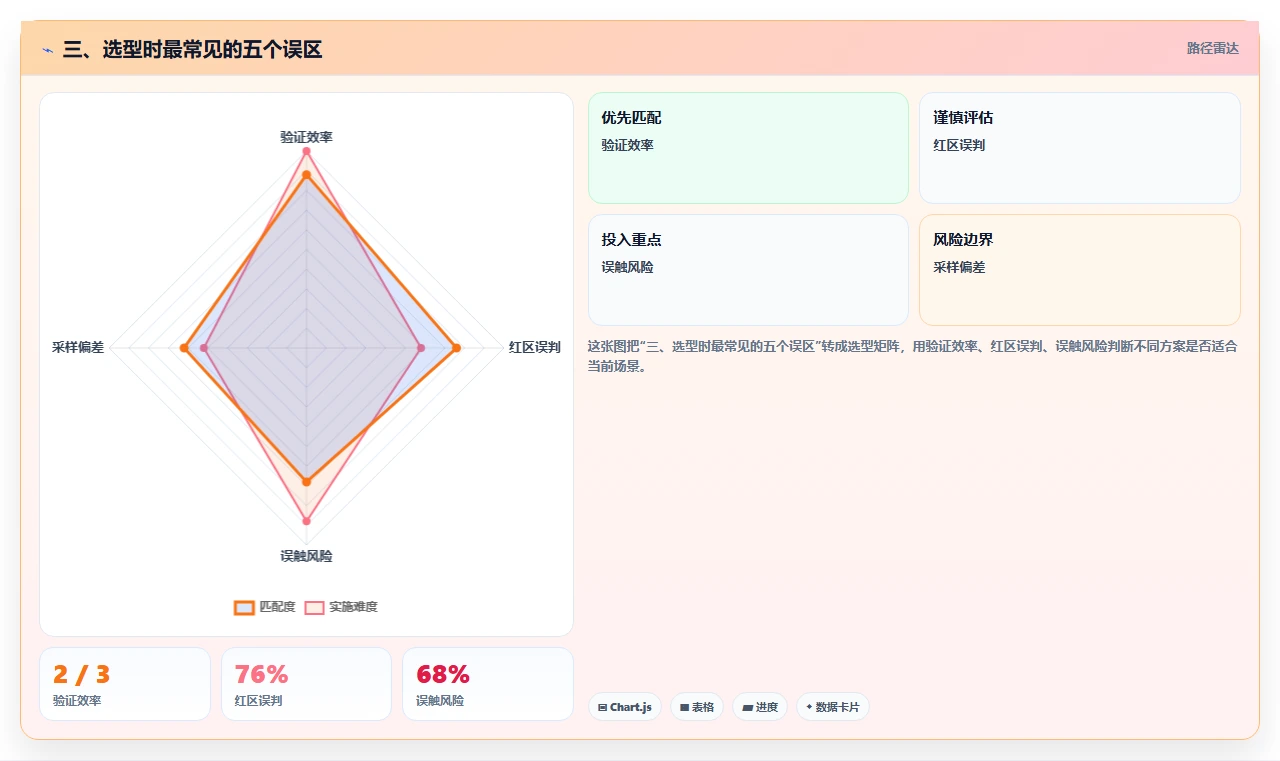
Task: Toggle 匹配度 legend swatch
Action: (x=244, y=607)
